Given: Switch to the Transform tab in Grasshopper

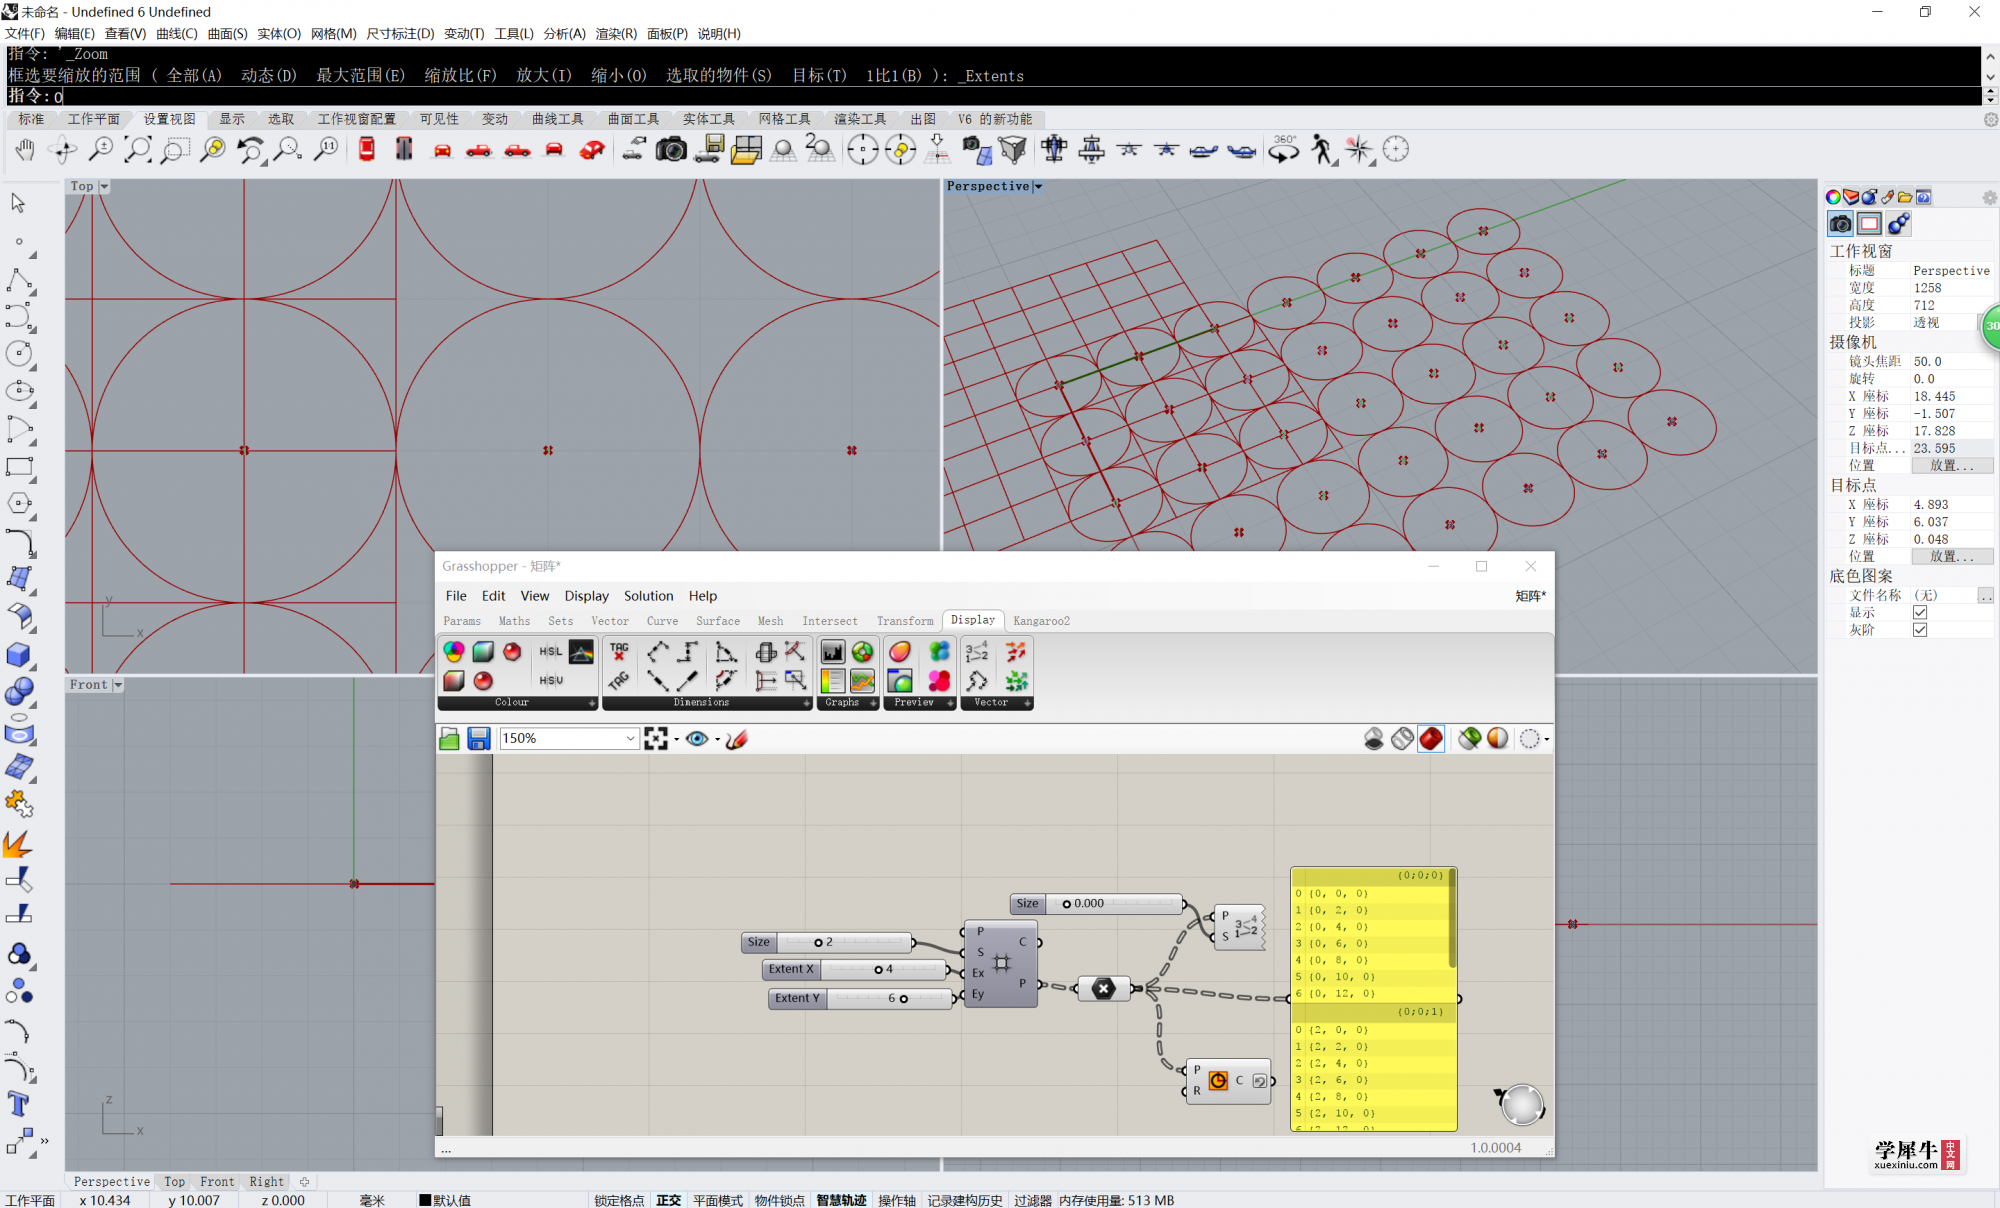Looking at the screenshot, I should 905,621.
